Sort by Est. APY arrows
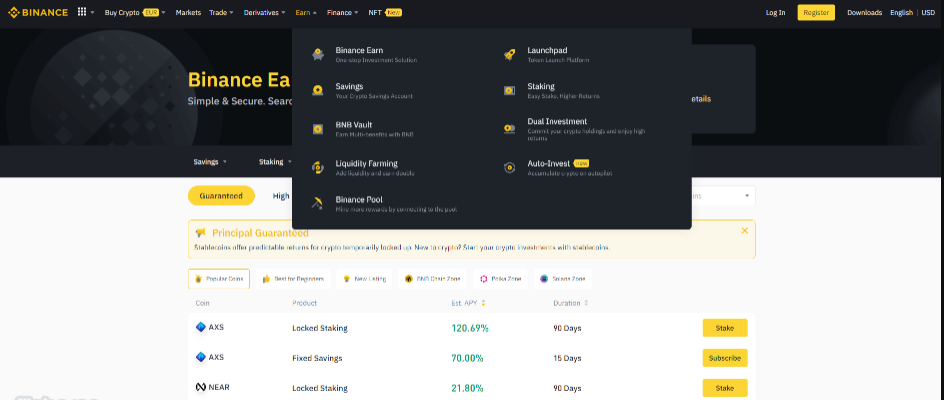 pos(483,303)
